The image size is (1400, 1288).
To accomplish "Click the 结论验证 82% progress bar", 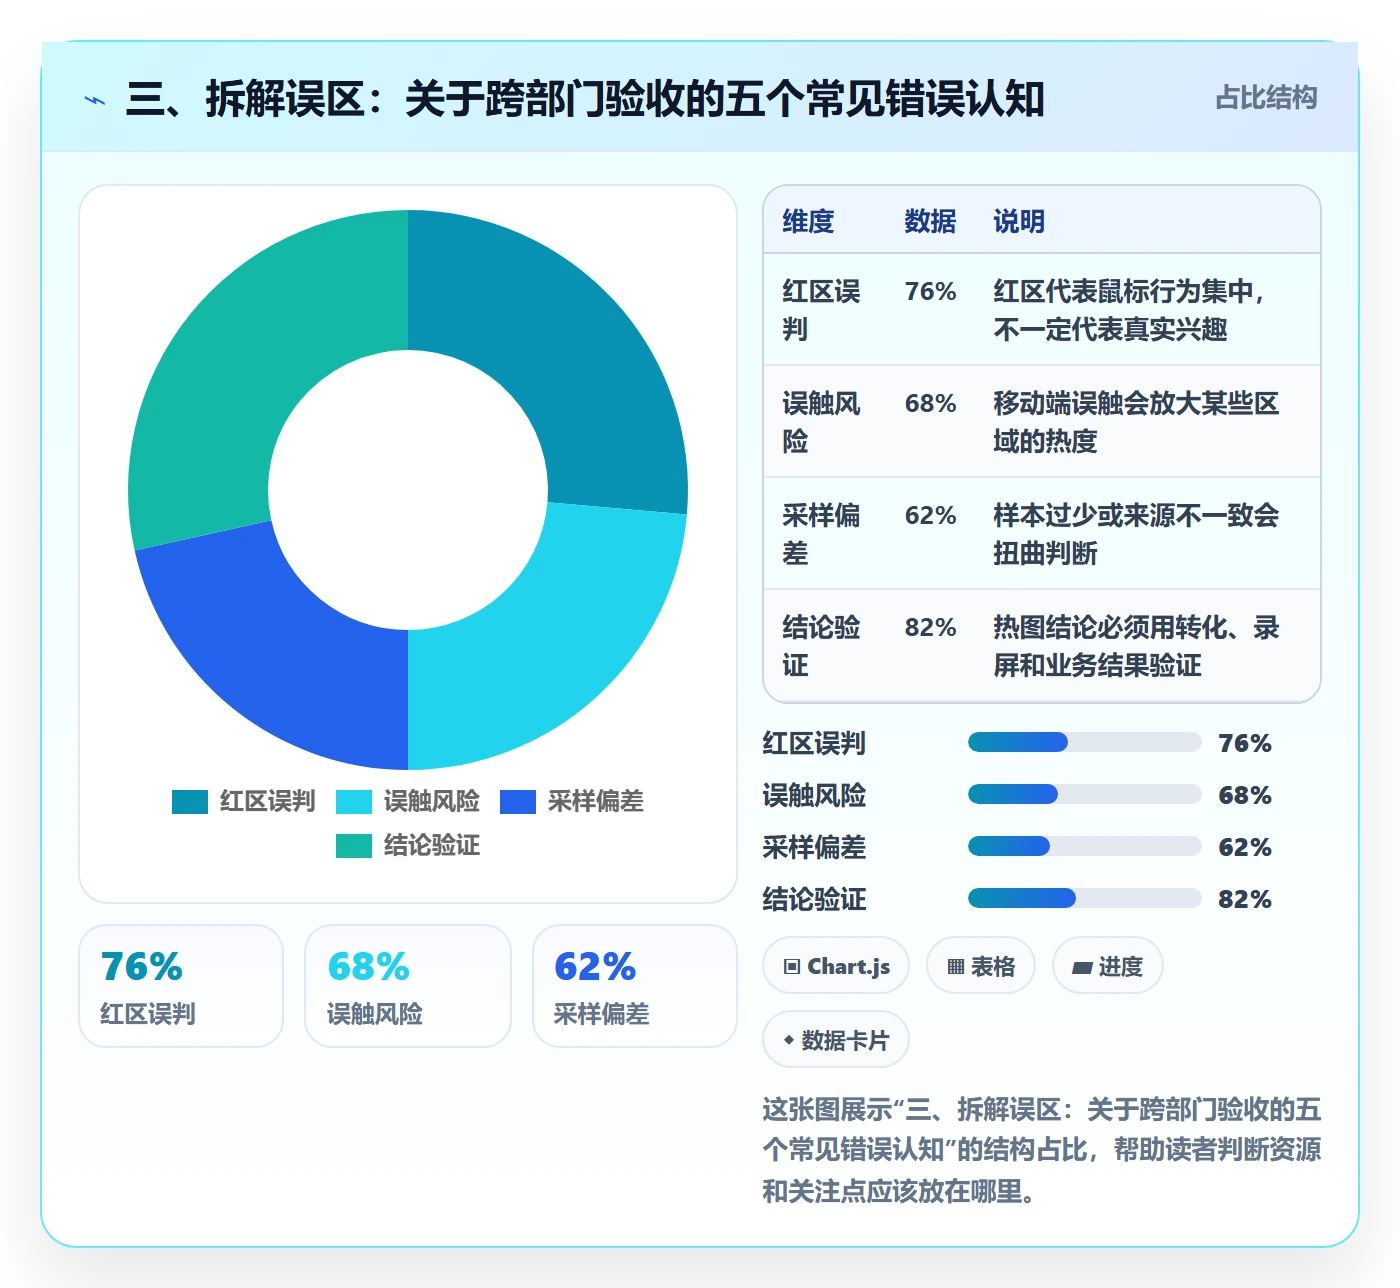I will pyautogui.click(x=1084, y=898).
